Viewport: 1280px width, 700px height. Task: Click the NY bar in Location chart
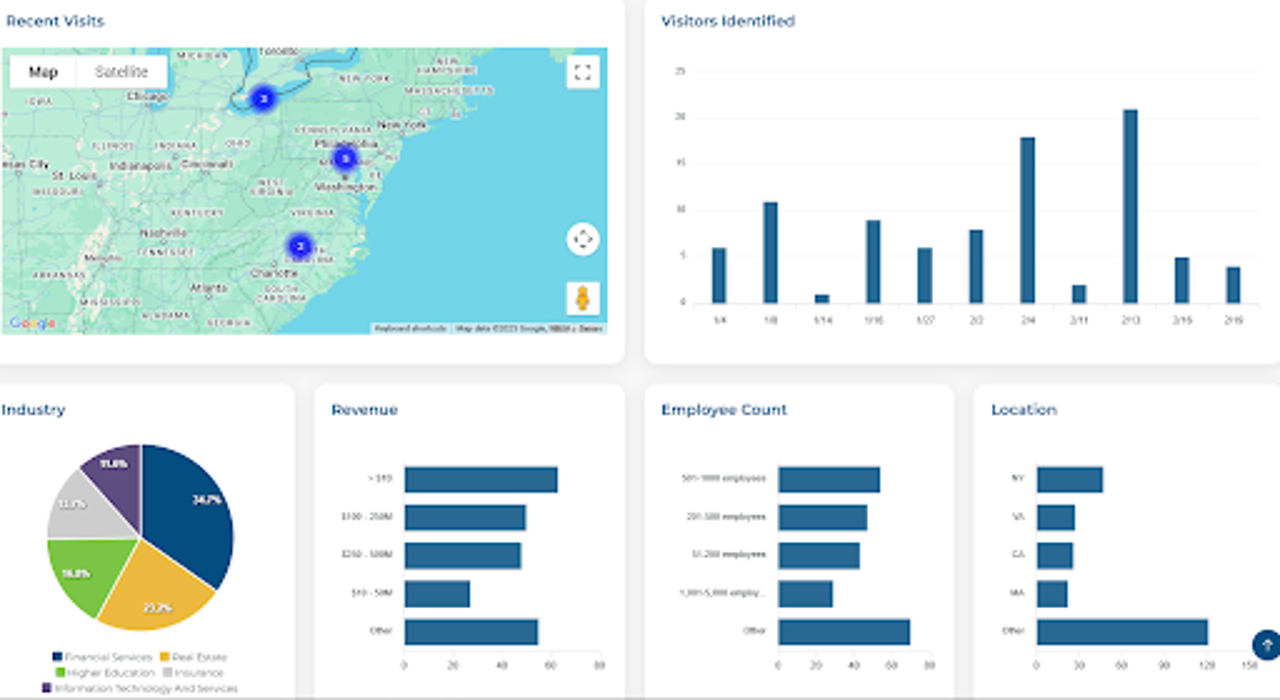[x=1070, y=479]
